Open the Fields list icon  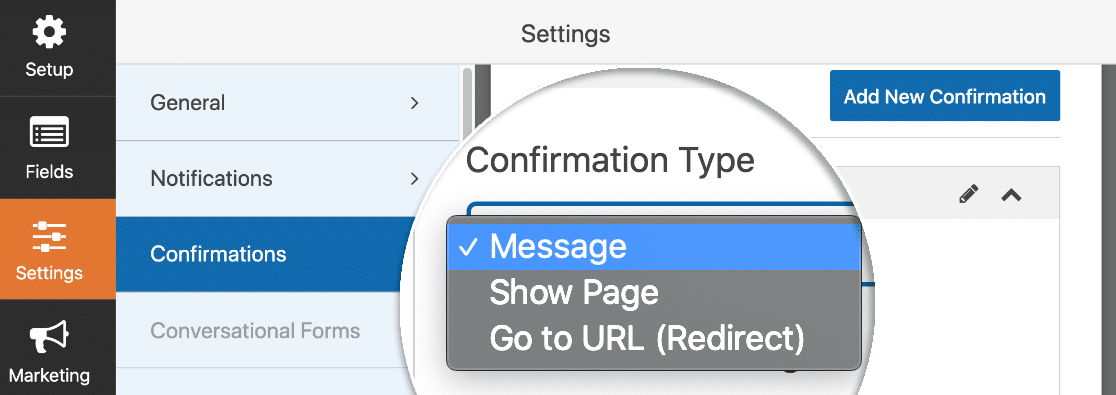[x=49, y=133]
